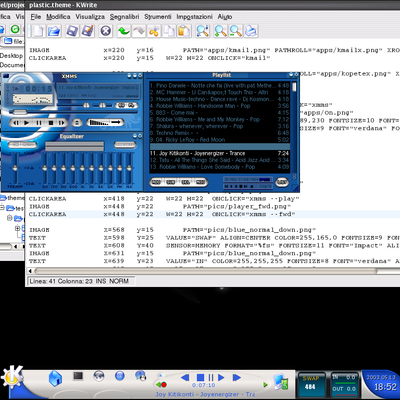The height and width of the screenshot is (400, 400).
Task: Close the document with X icon
Action: pos(106,31)
